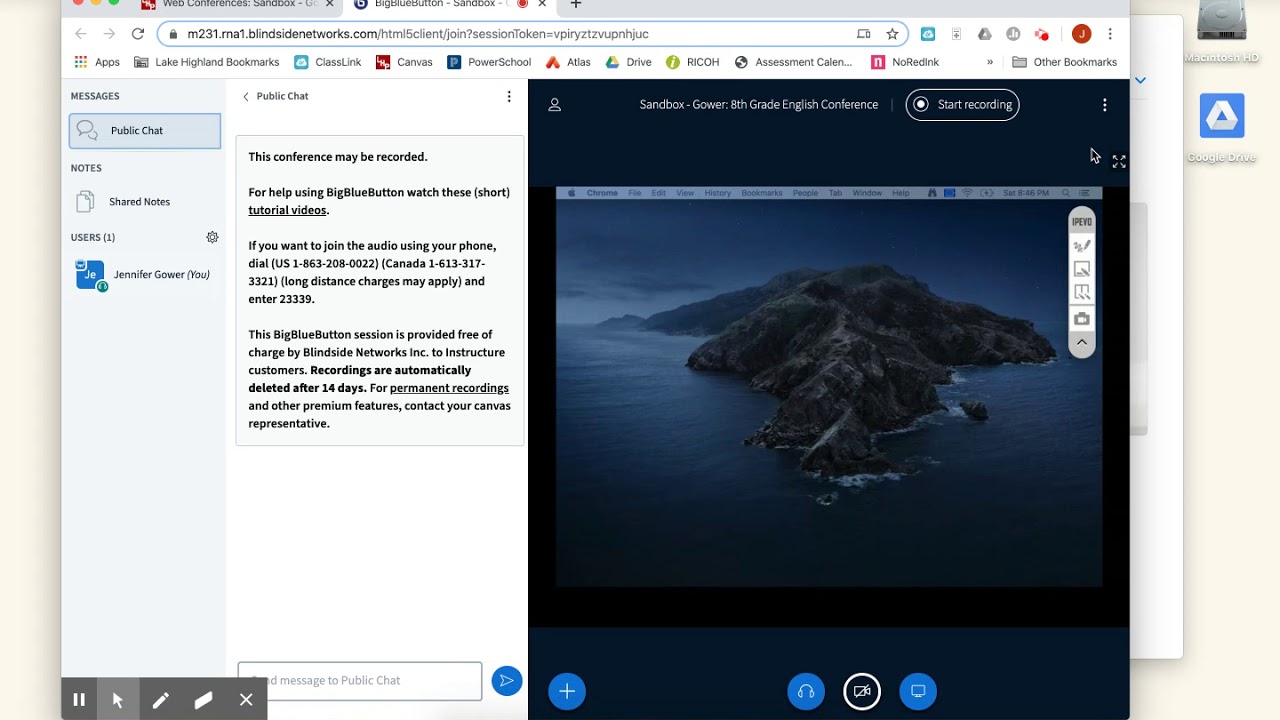Click the blue plus Actions button
The image size is (1280, 720).
pos(567,691)
